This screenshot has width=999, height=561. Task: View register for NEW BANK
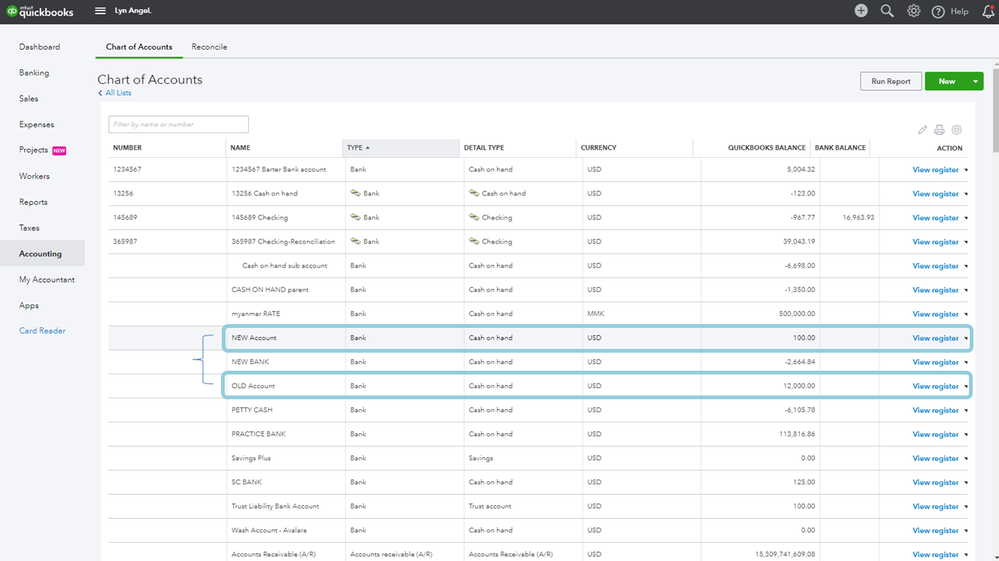[935, 362]
